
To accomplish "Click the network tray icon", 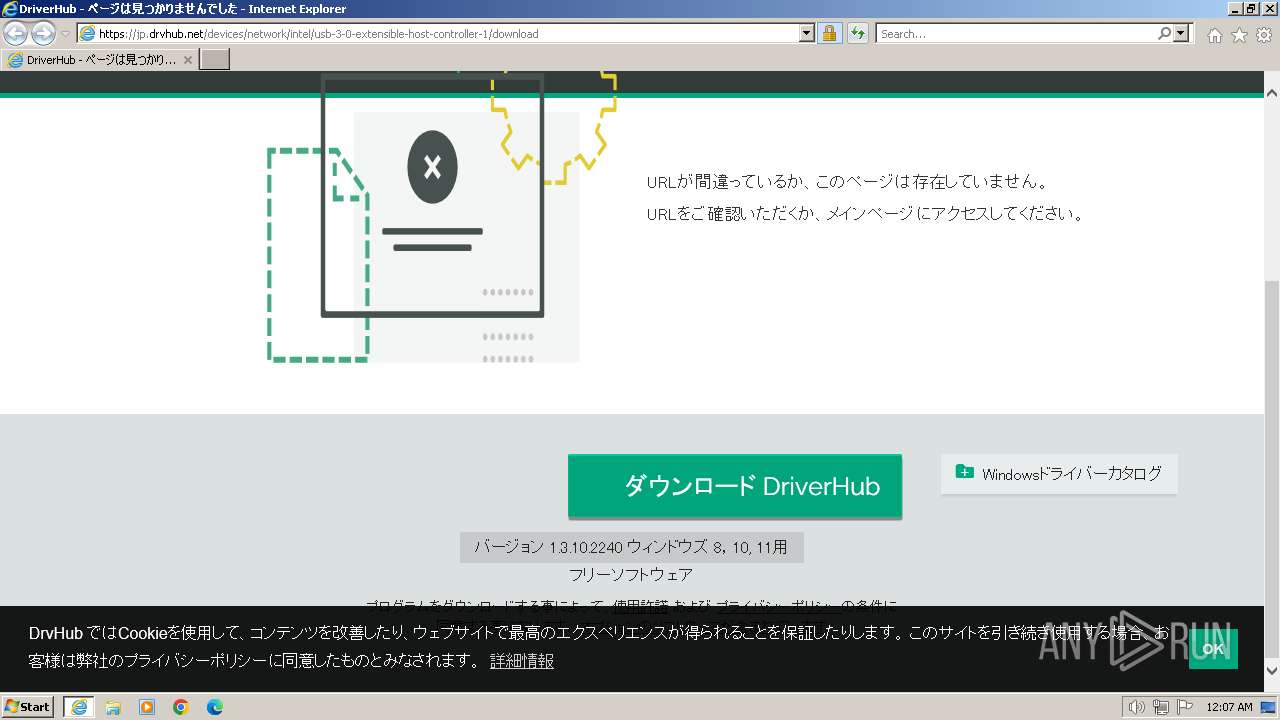I will [x=1160, y=707].
